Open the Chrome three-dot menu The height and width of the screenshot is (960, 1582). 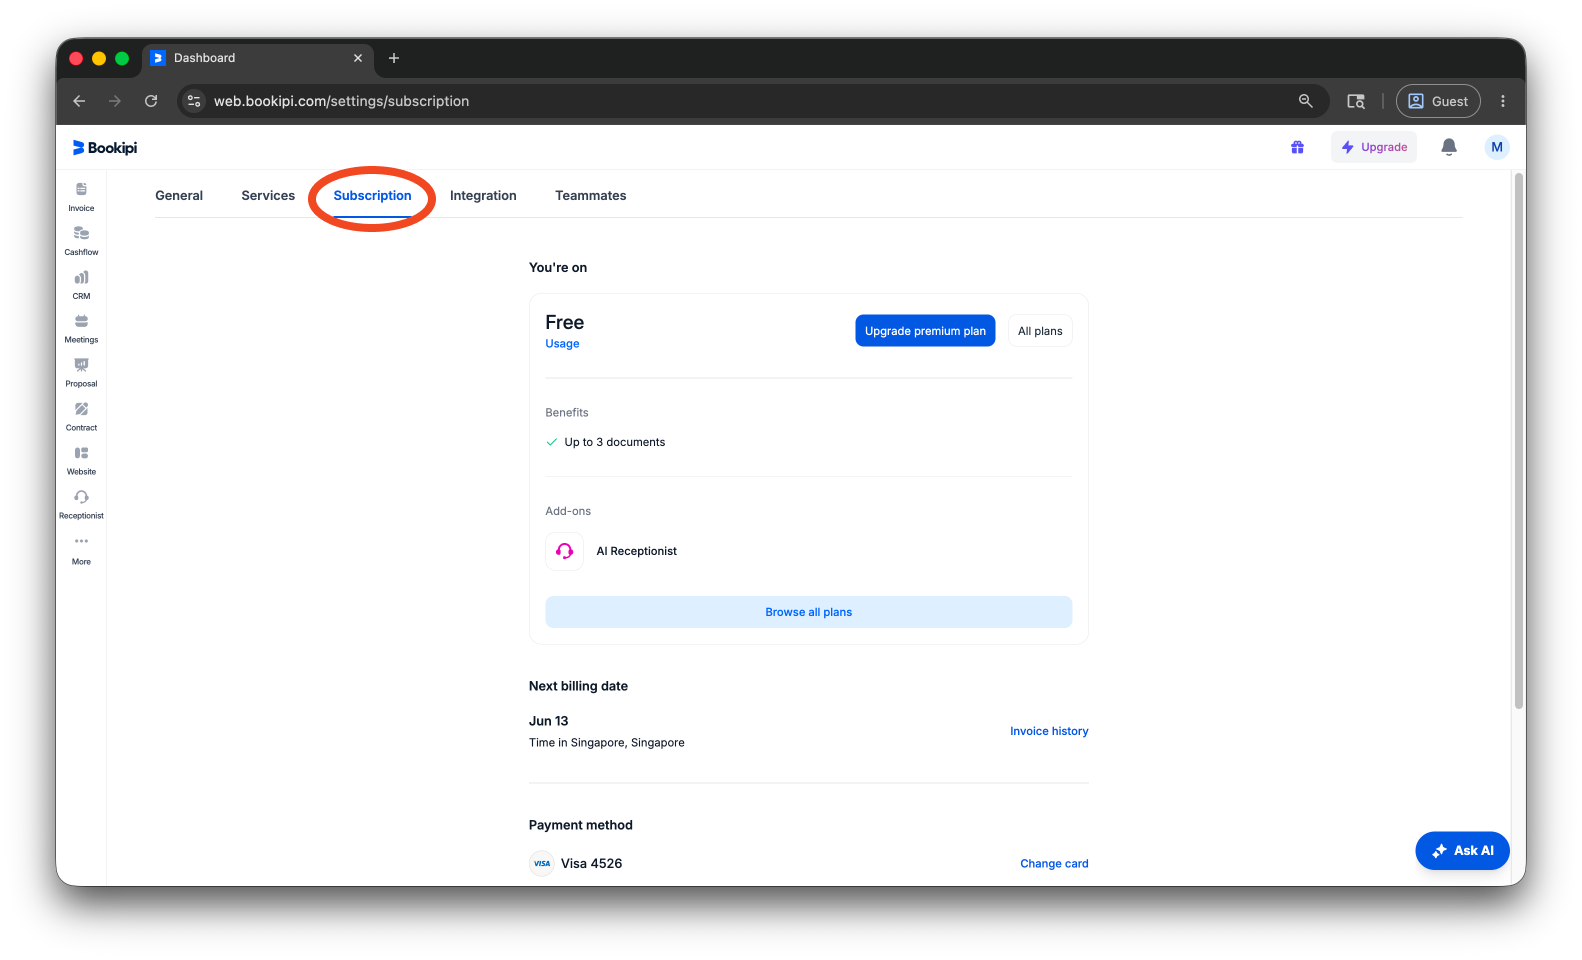pyautogui.click(x=1502, y=101)
